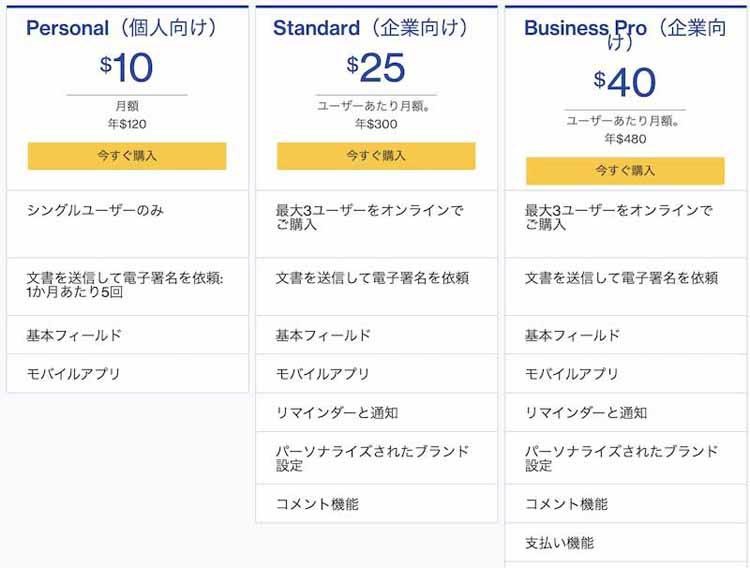
Task: Click the 今すぐ購入 button under Business Pro
Action: [x=625, y=171]
